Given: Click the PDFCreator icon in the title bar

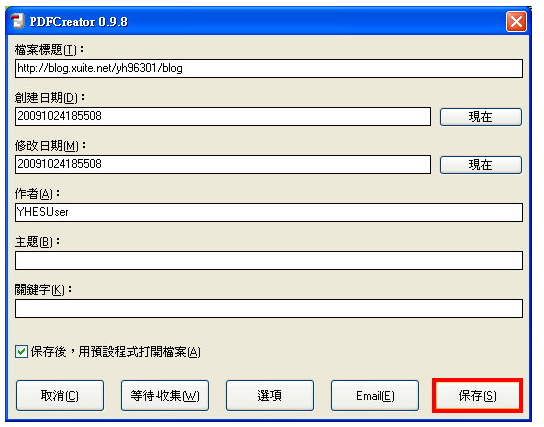Looking at the screenshot, I should tap(17, 22).
